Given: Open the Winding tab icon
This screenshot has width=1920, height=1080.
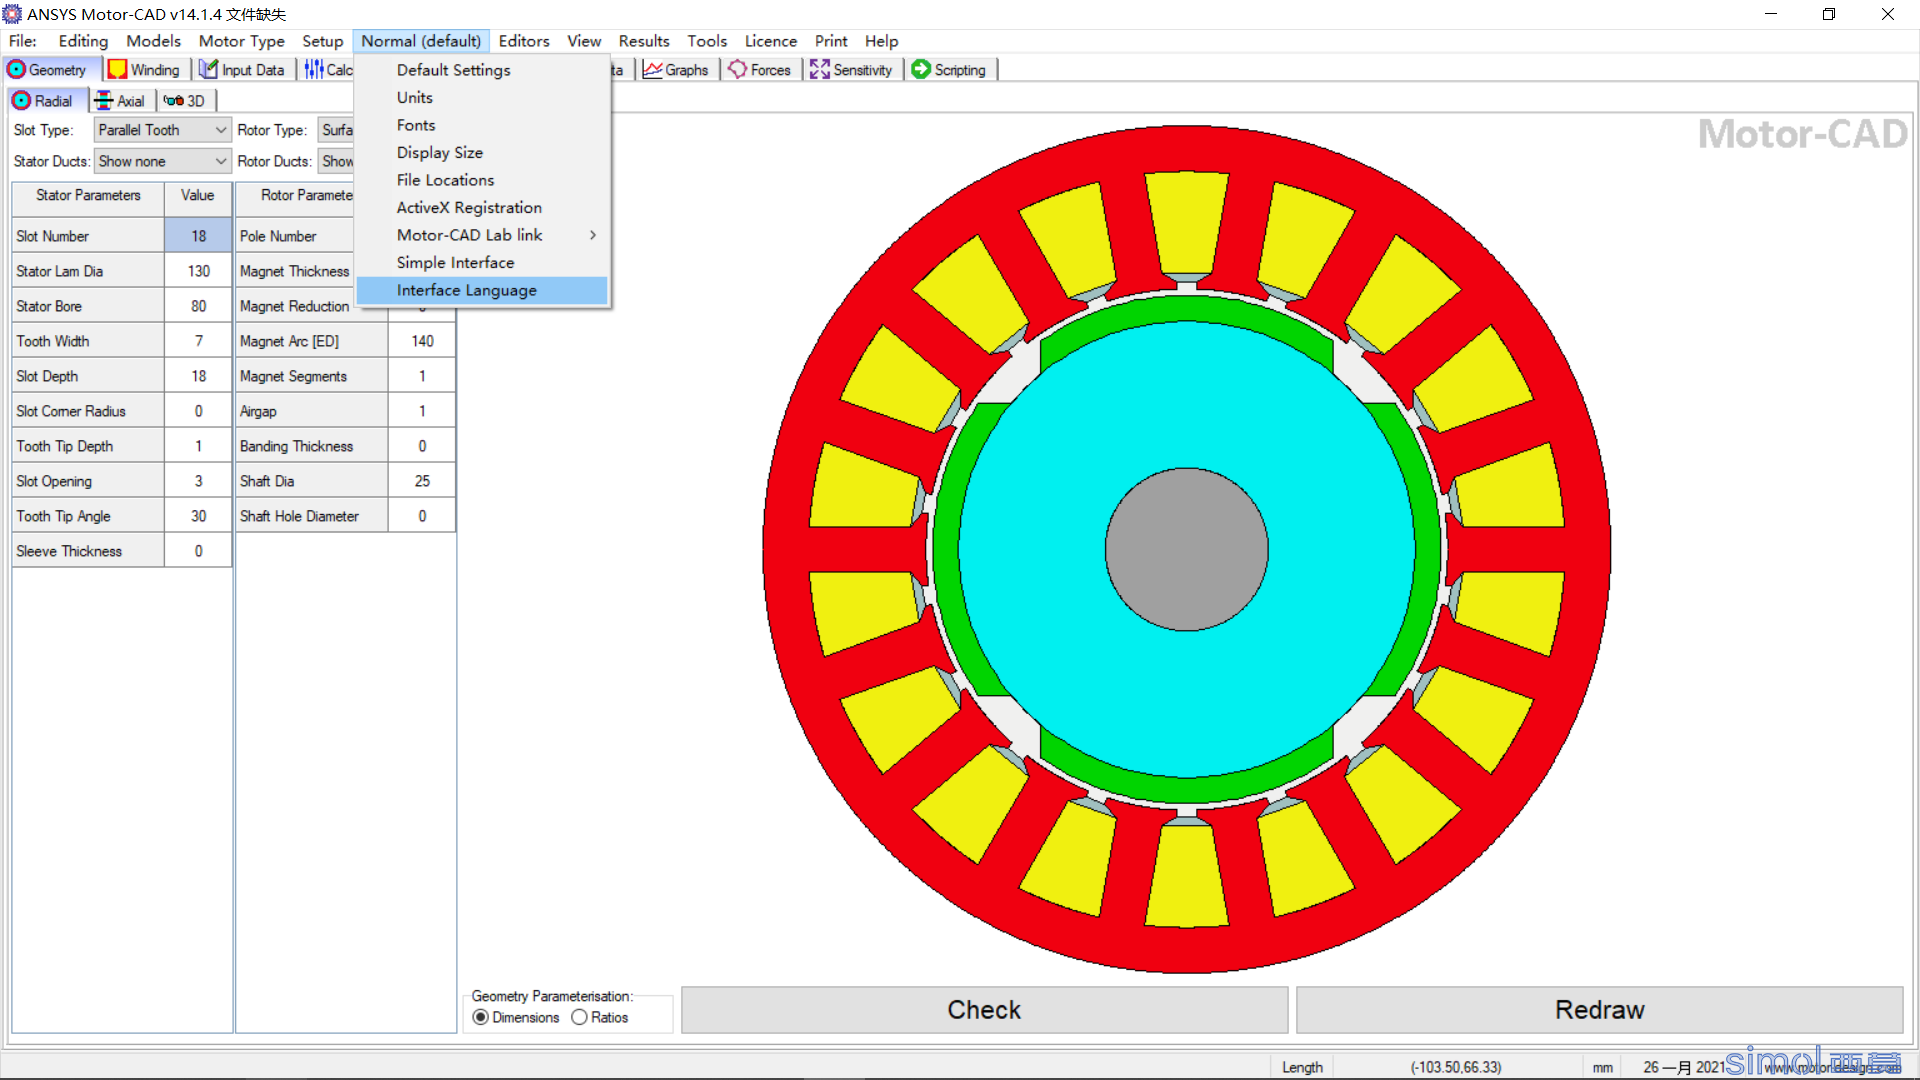Looking at the screenshot, I should [x=118, y=70].
